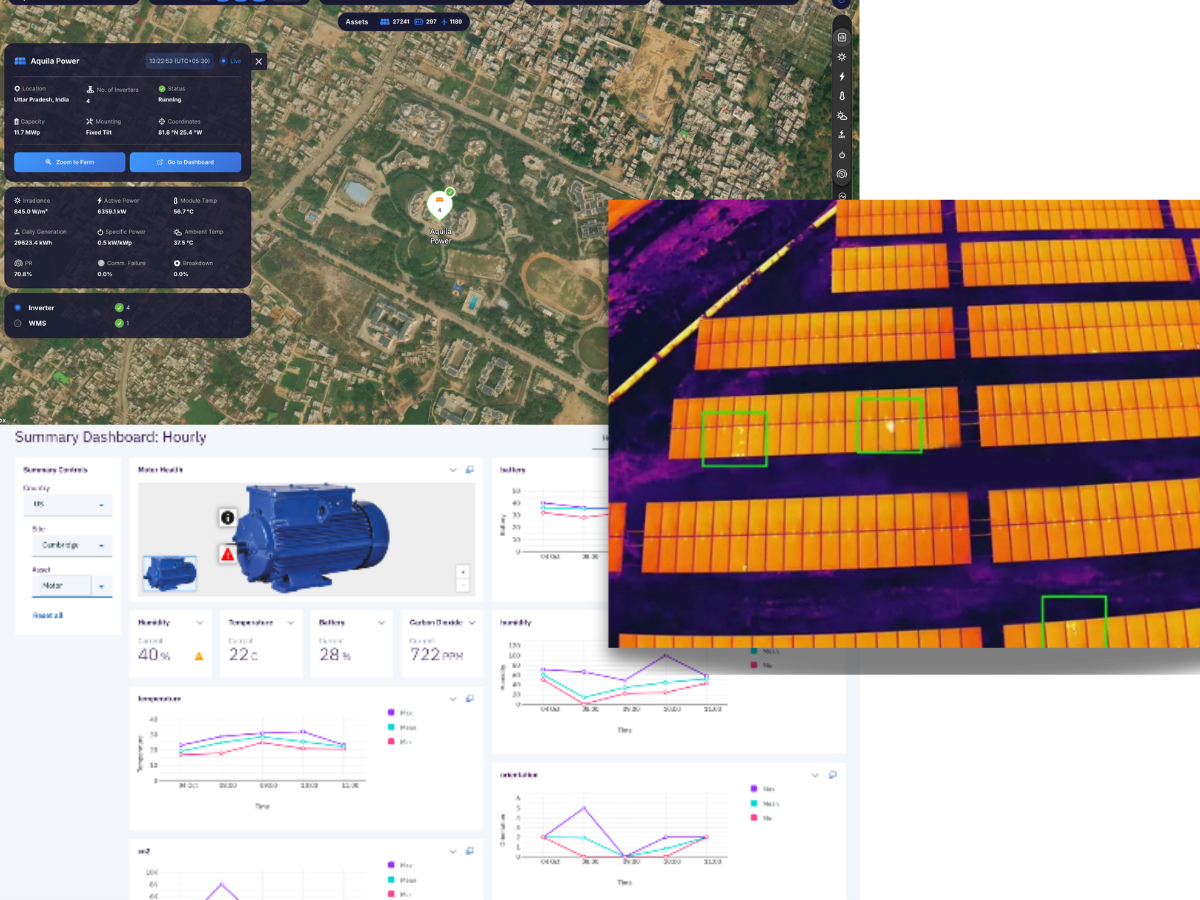Click the pop-out icon on Motor Health panel
Viewport: 1200px width, 900px height.
(x=470, y=469)
